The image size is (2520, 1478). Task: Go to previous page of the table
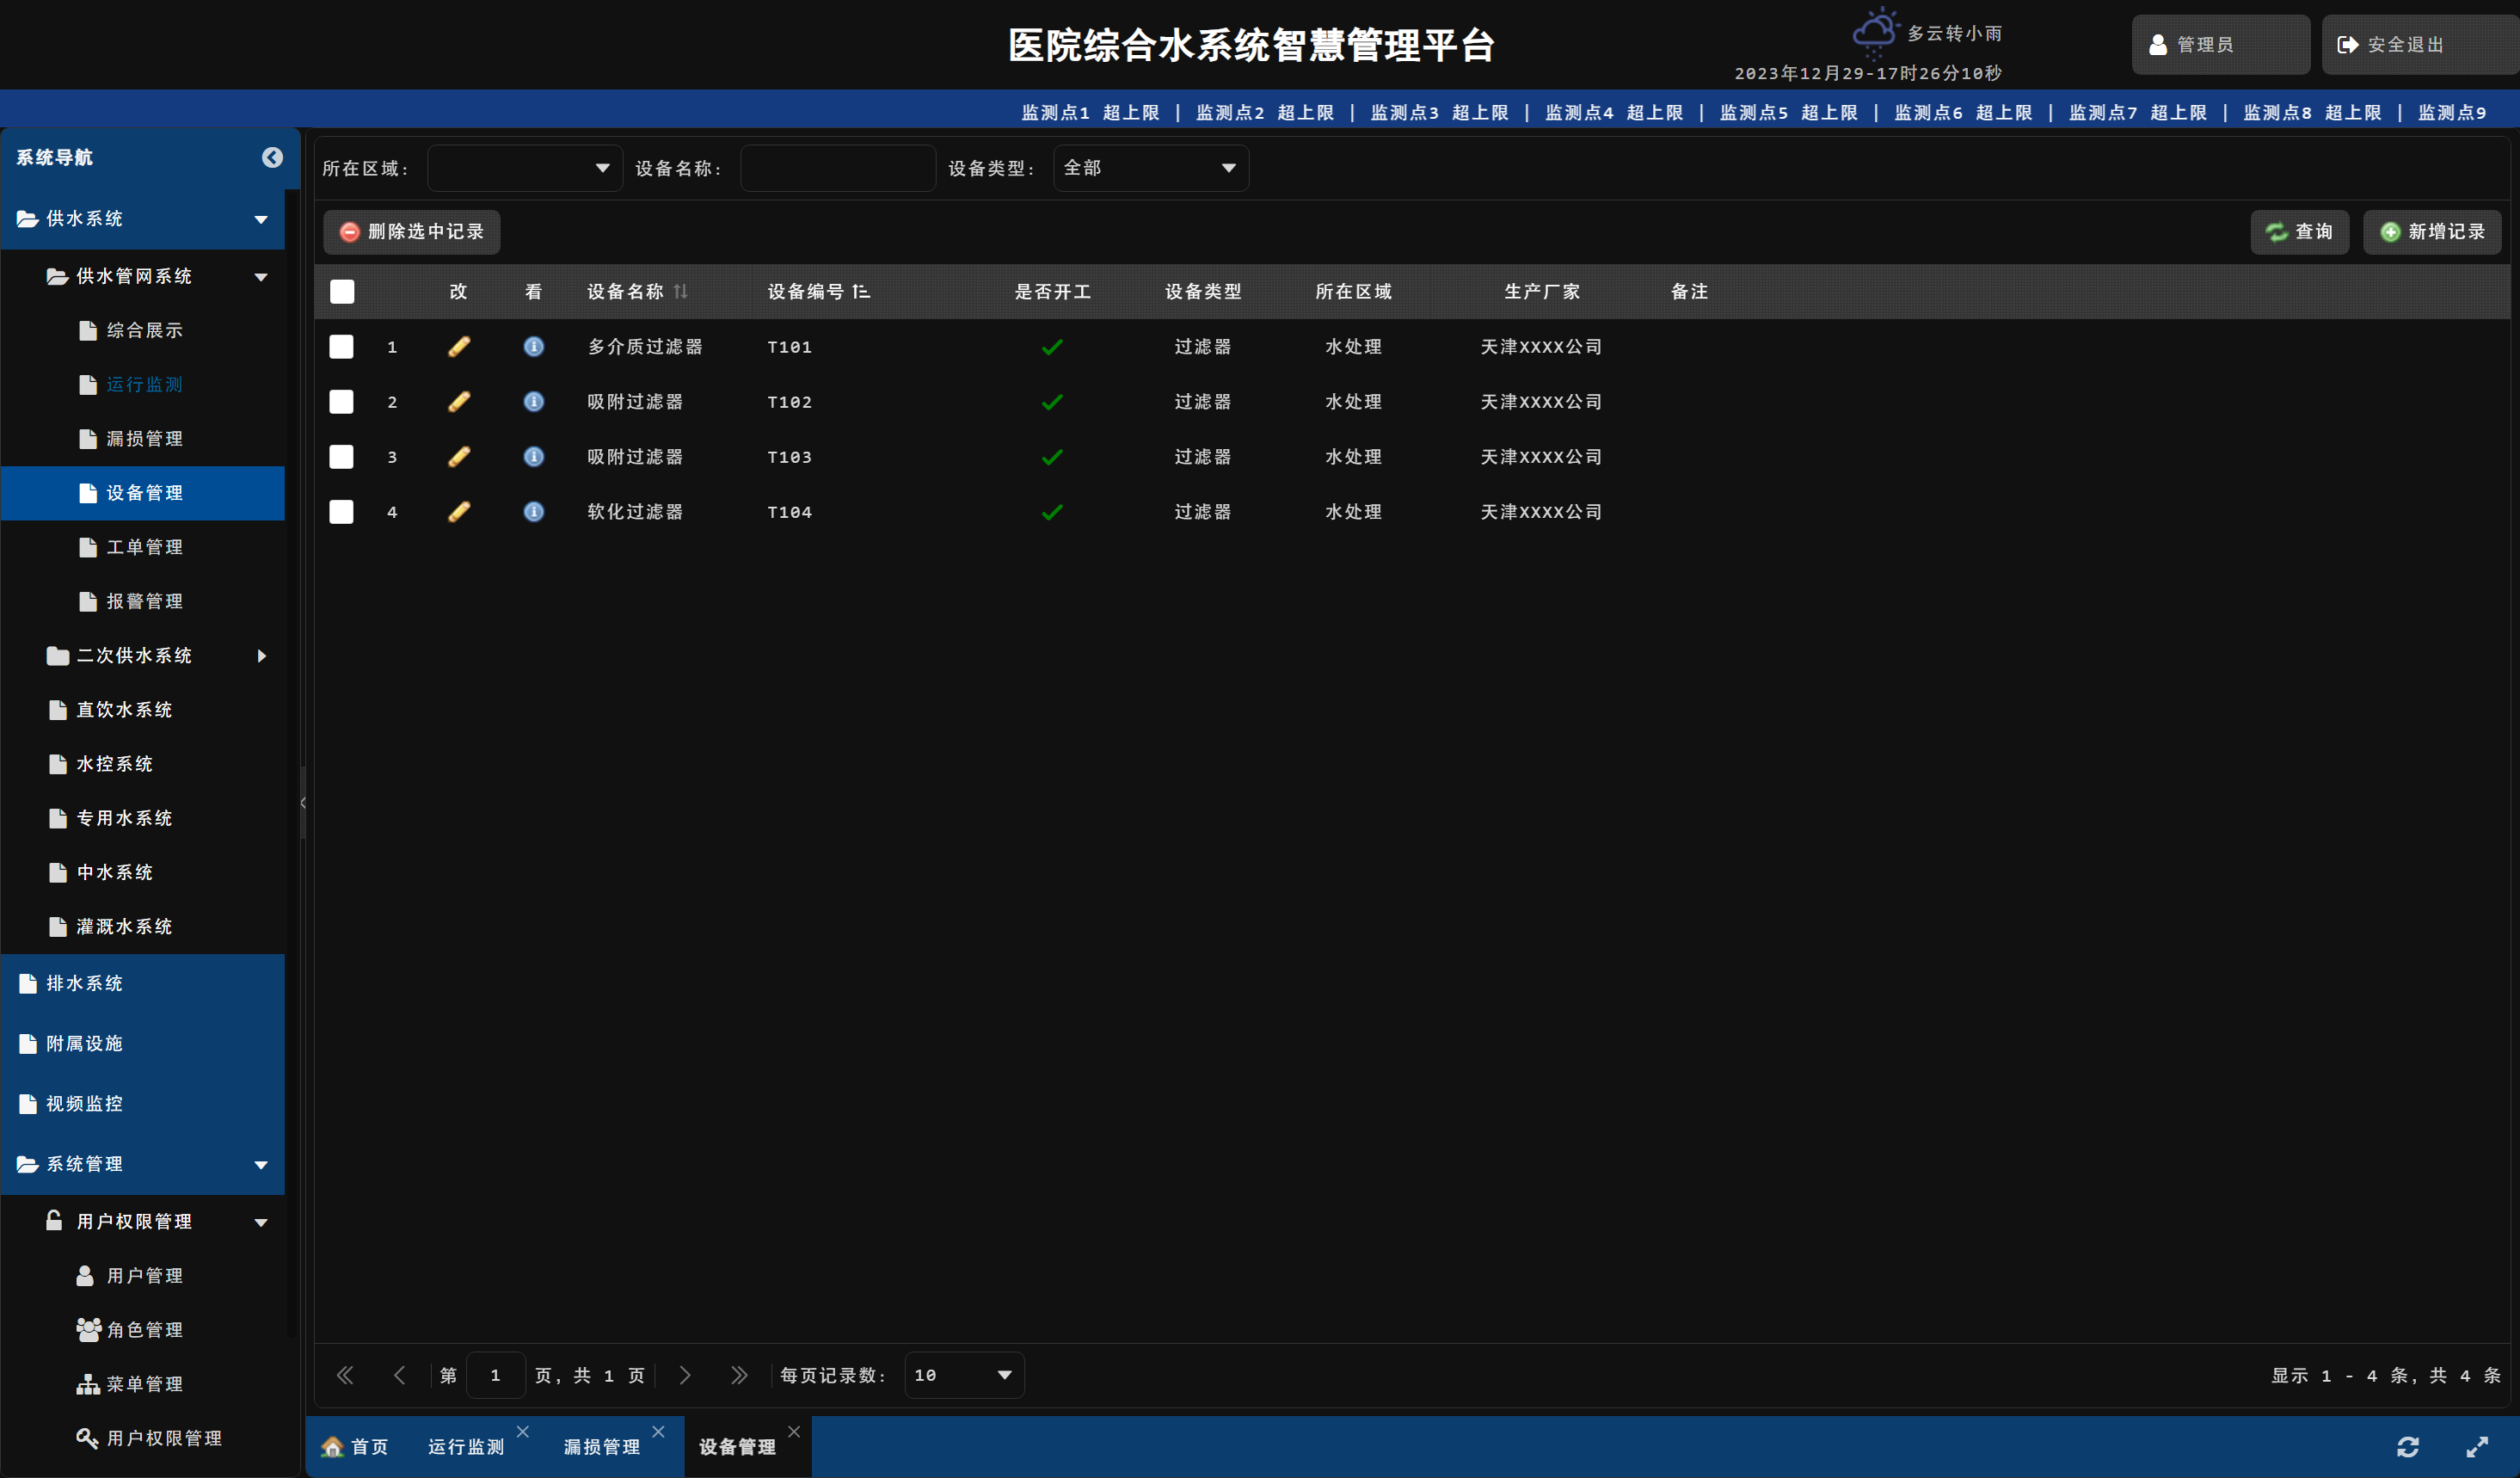pos(400,1376)
